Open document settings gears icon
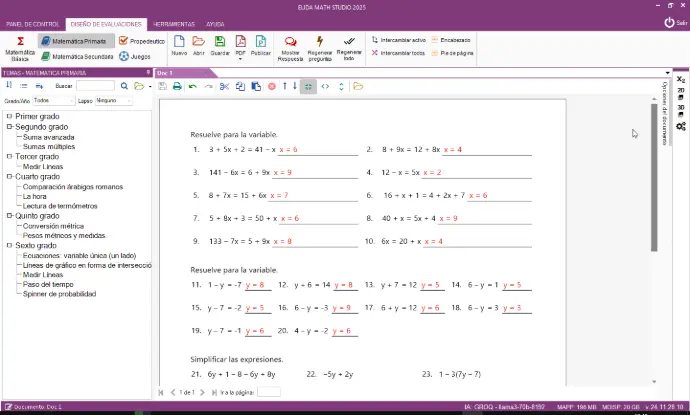Image resolution: width=690 pixels, height=415 pixels. (681, 126)
